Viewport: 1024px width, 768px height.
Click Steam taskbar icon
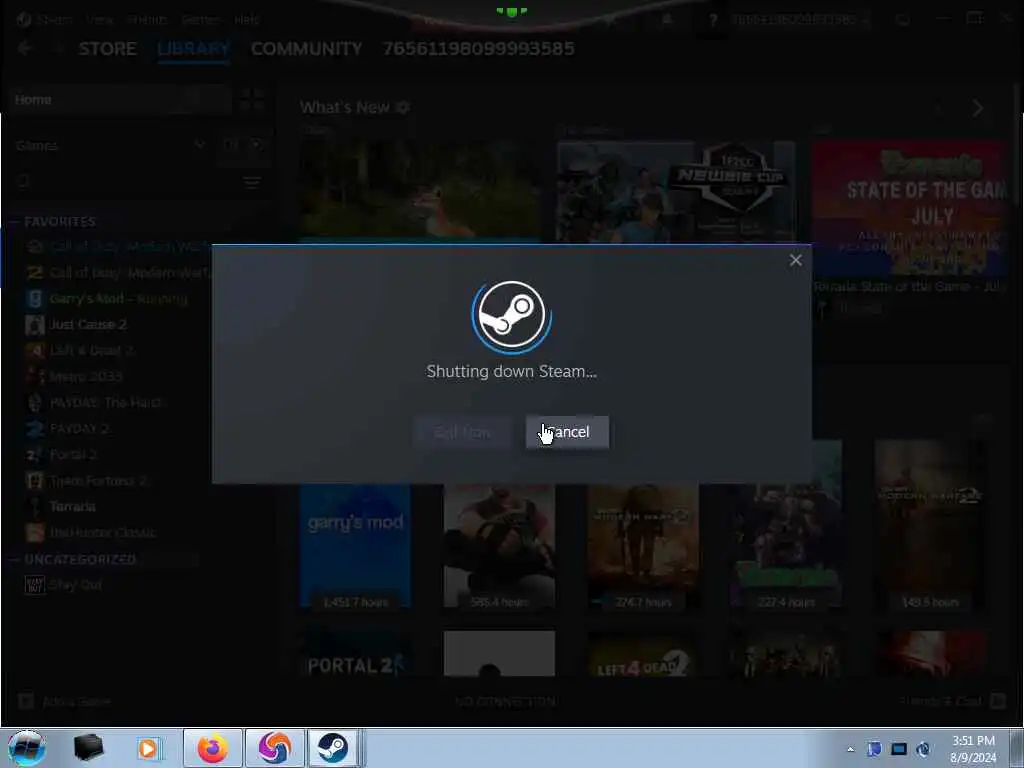tap(333, 748)
